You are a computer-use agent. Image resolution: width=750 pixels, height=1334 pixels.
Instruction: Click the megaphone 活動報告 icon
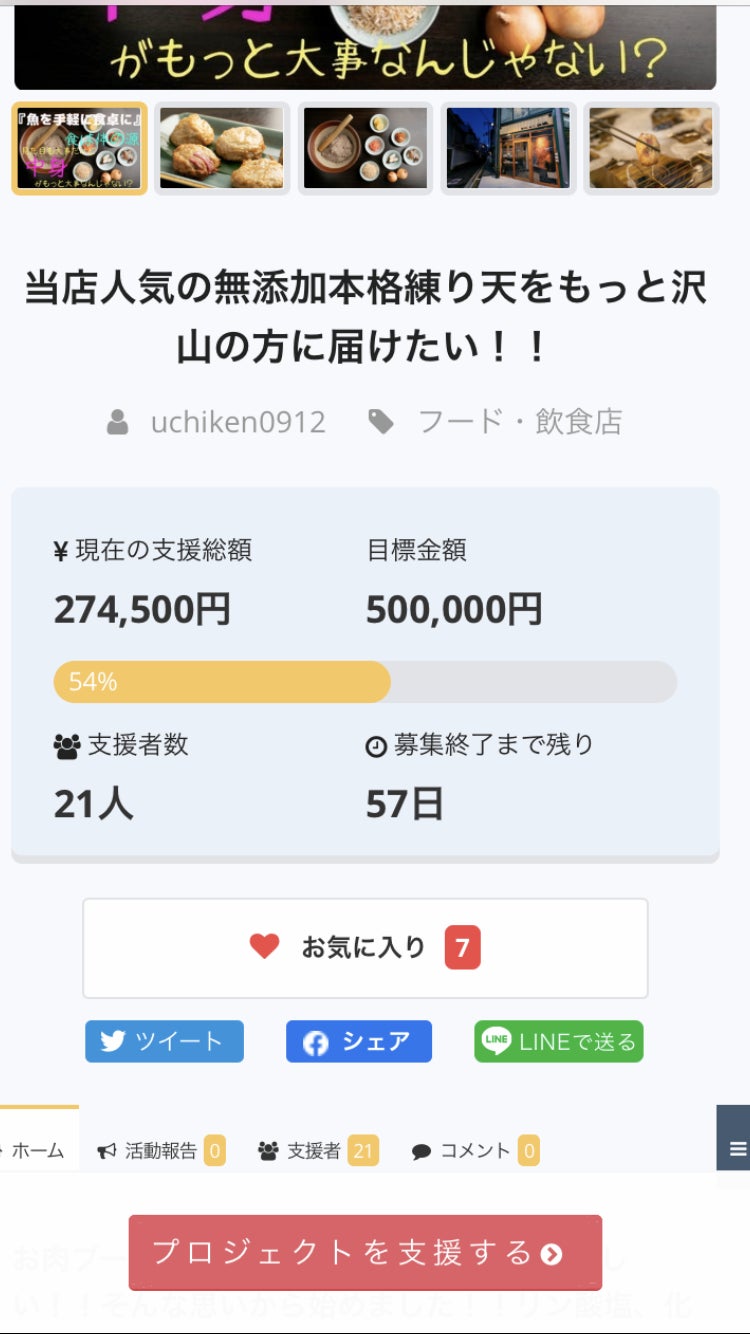[x=107, y=1151]
